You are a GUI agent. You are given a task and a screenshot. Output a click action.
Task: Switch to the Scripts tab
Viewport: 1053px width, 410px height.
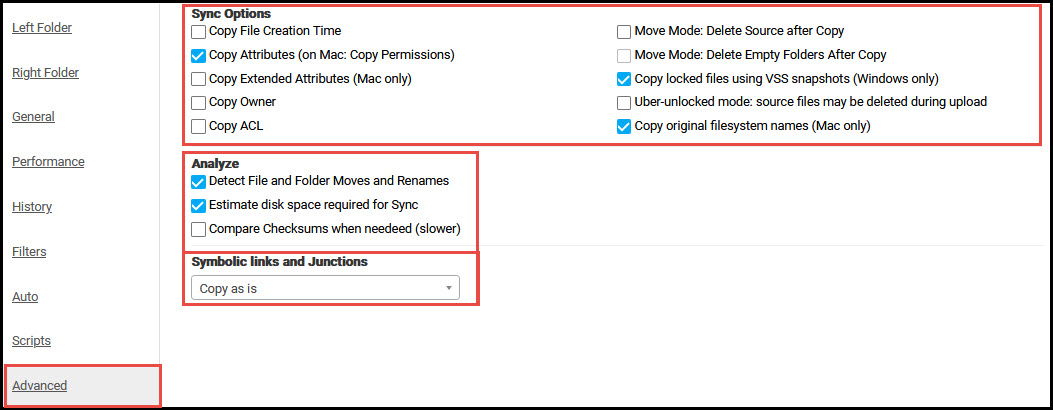(x=32, y=341)
